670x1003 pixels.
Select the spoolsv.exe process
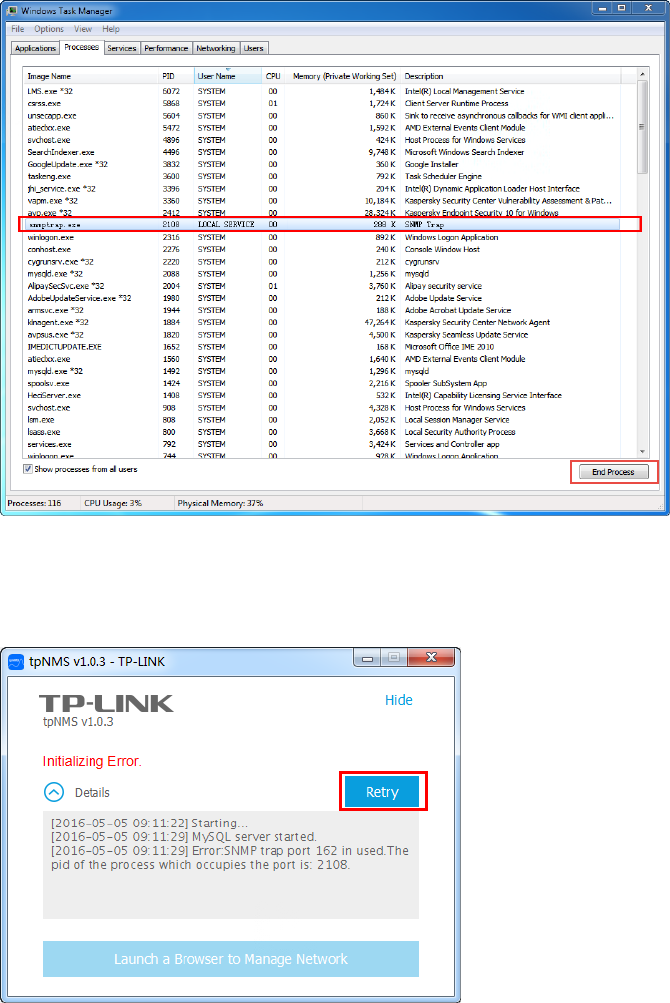click(x=323, y=383)
